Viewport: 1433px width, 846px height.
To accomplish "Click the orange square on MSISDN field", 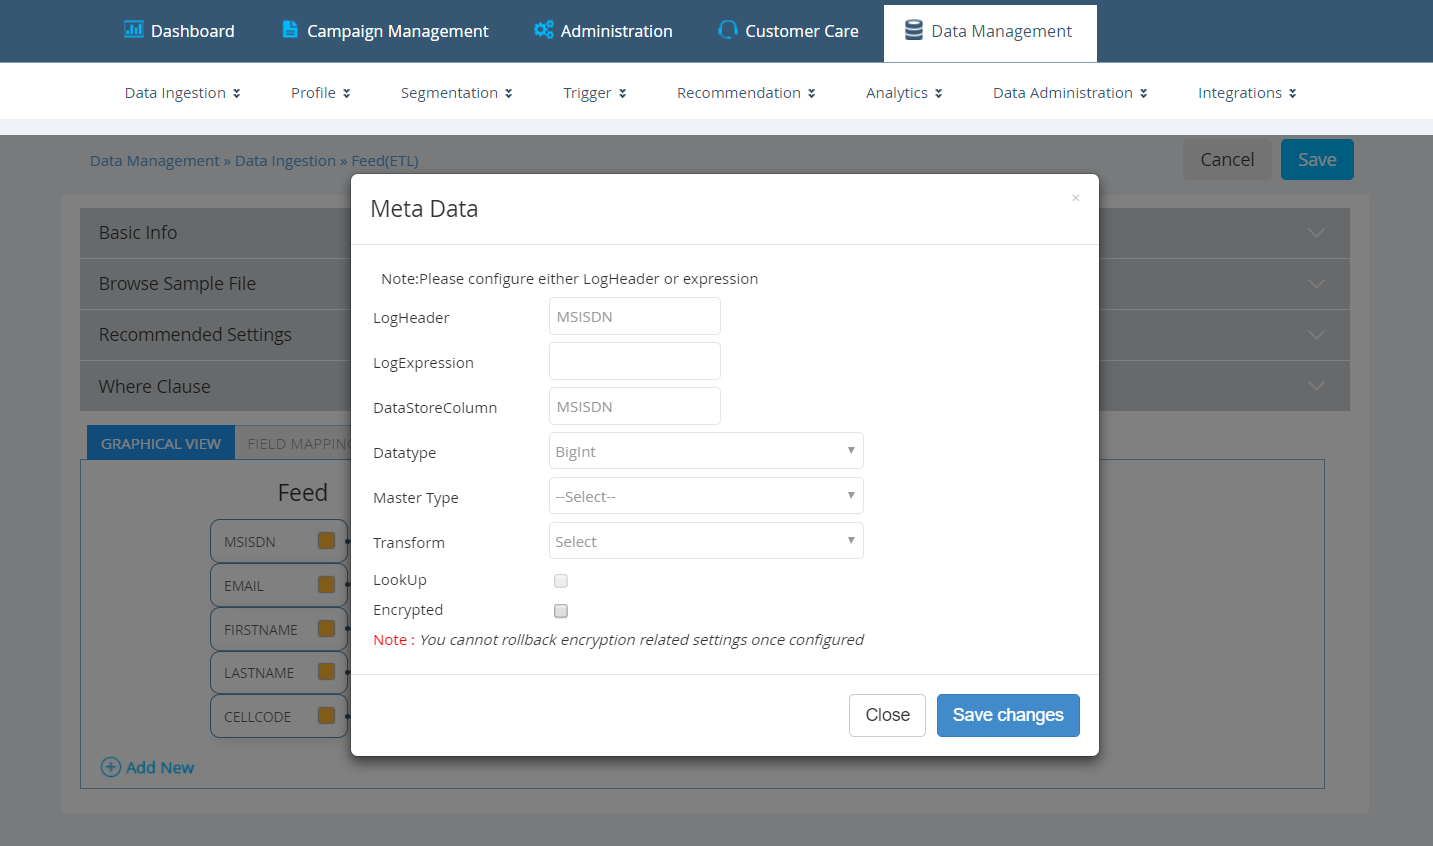I will pos(326,540).
